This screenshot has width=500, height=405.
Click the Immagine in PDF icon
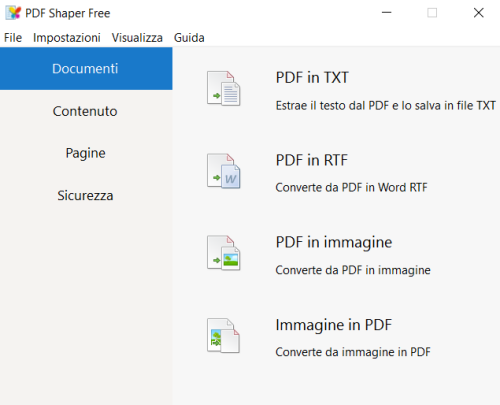223,335
